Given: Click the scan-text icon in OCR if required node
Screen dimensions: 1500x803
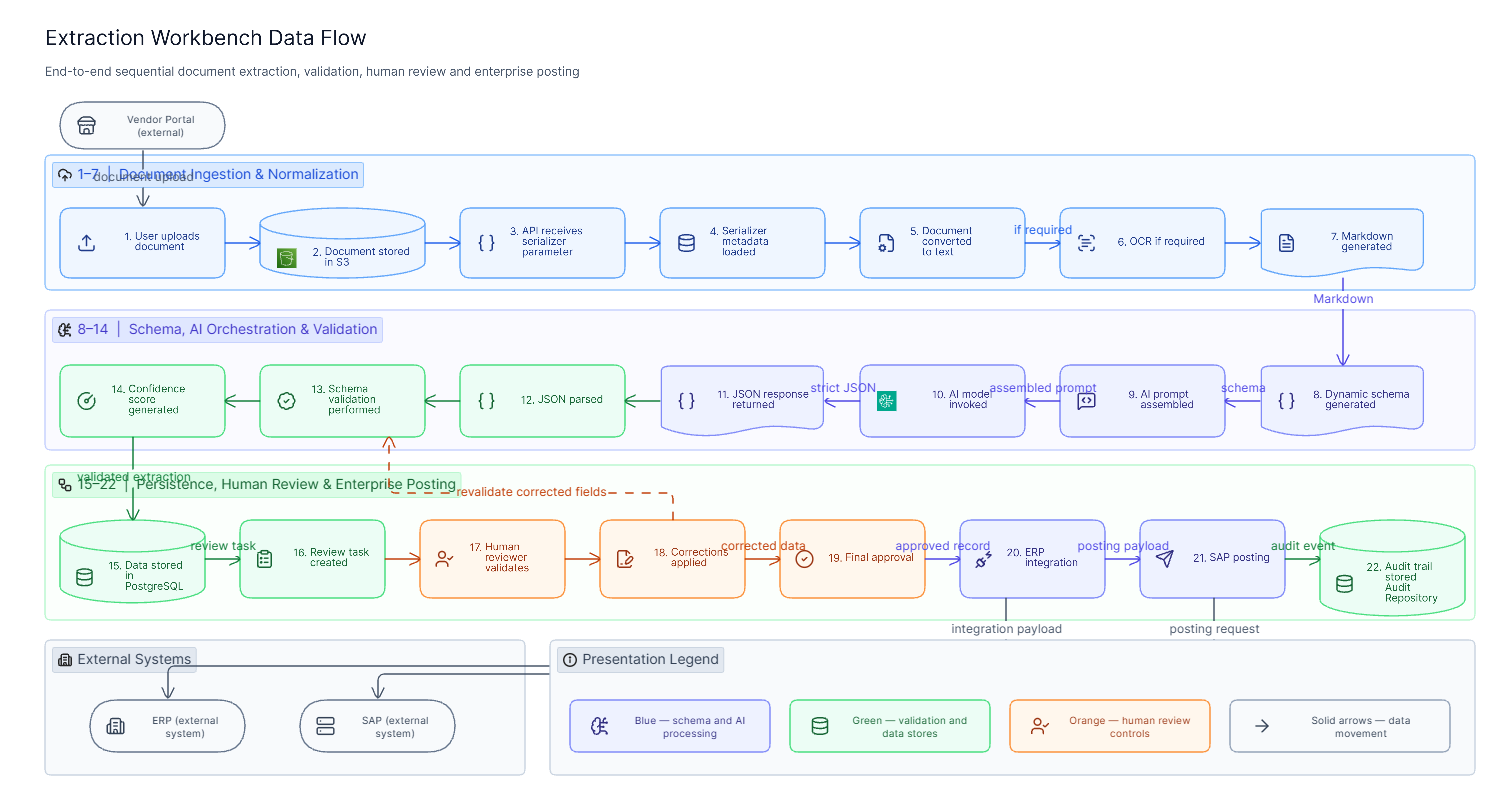Looking at the screenshot, I should (x=1087, y=242).
